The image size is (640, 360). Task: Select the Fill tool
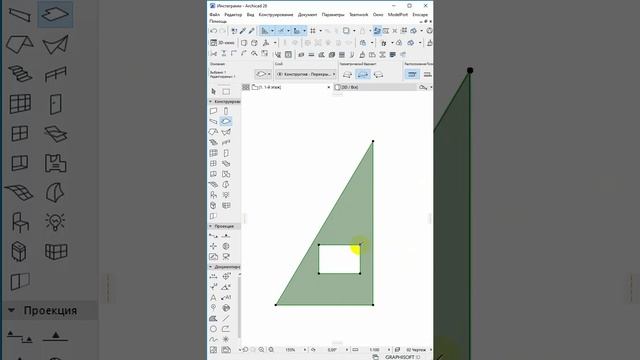213,318
